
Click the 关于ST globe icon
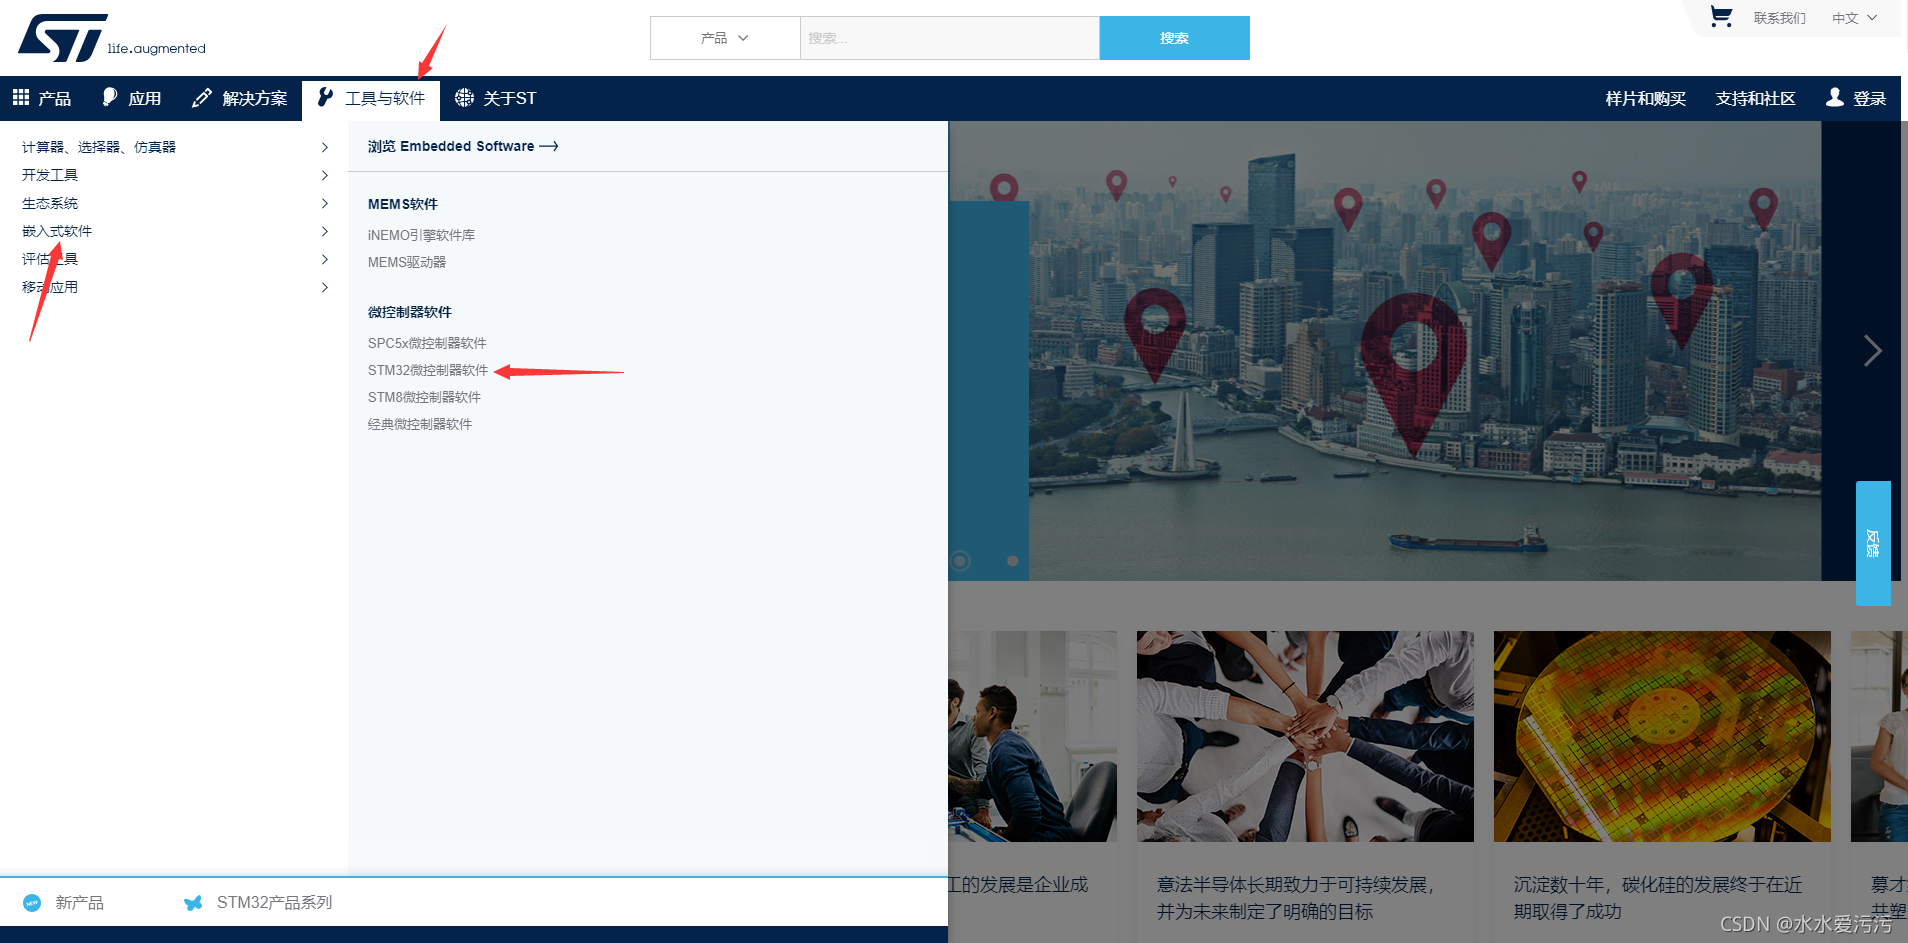tap(464, 97)
